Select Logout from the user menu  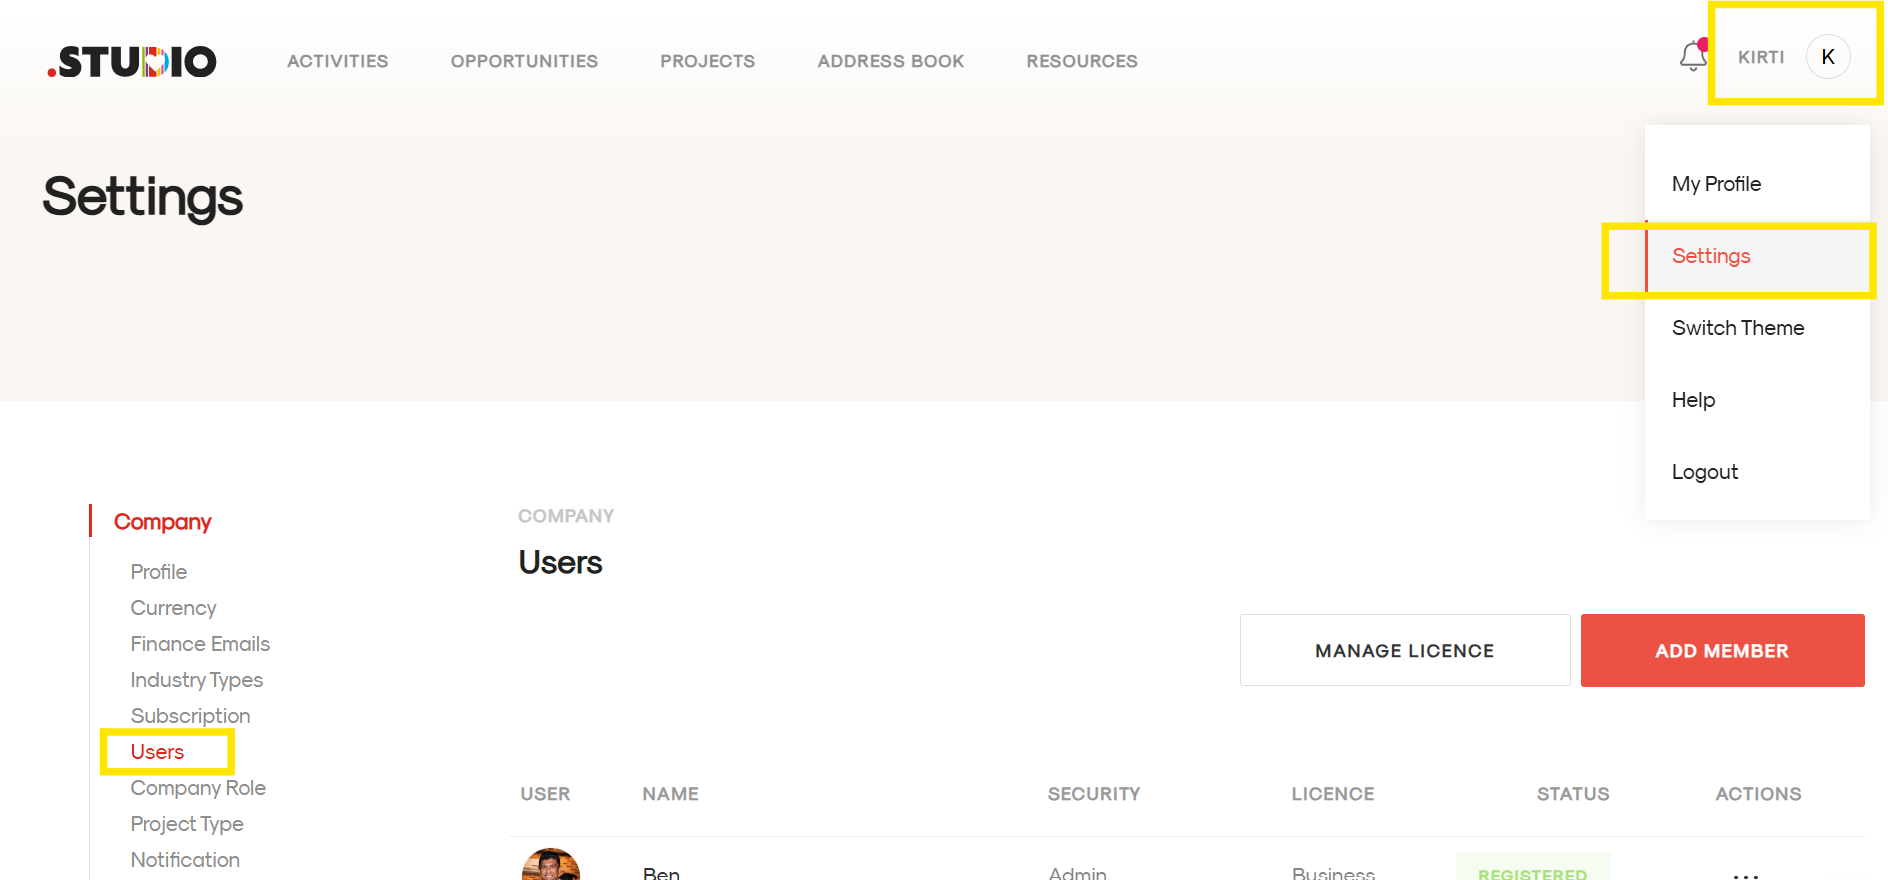(1704, 472)
